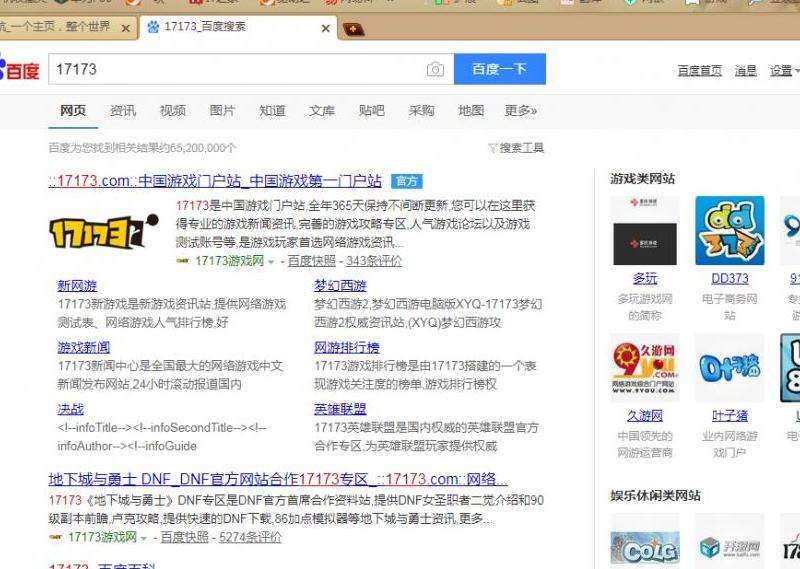Click the 久游网 9you logo
The image size is (800, 569).
(x=645, y=368)
